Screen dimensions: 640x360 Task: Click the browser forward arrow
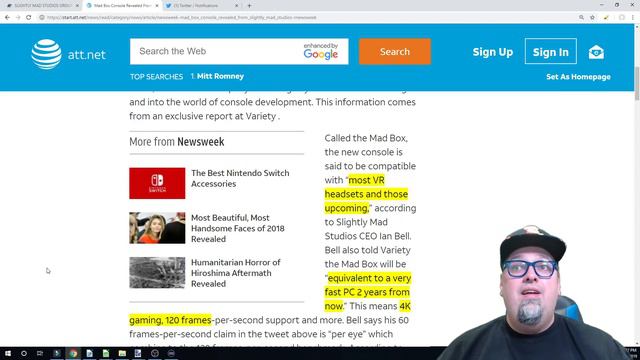tap(18, 18)
